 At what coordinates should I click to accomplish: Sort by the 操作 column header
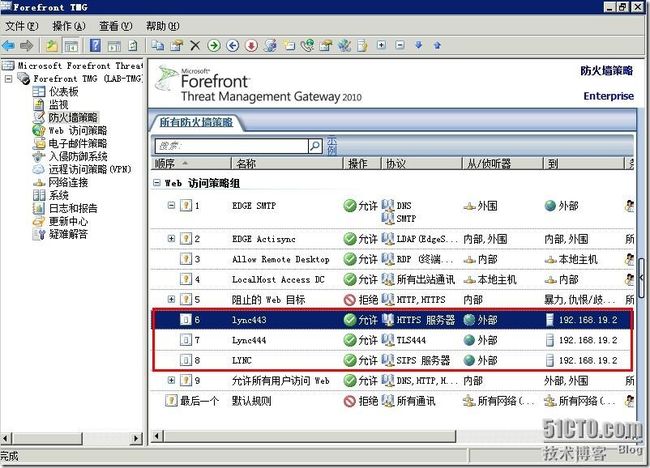tap(361, 164)
